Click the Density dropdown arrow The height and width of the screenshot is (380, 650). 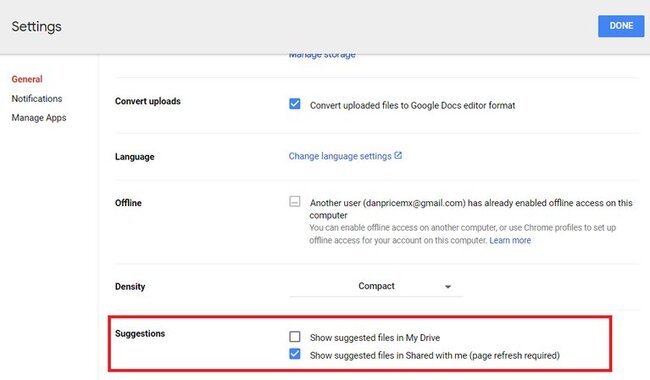[448, 287]
